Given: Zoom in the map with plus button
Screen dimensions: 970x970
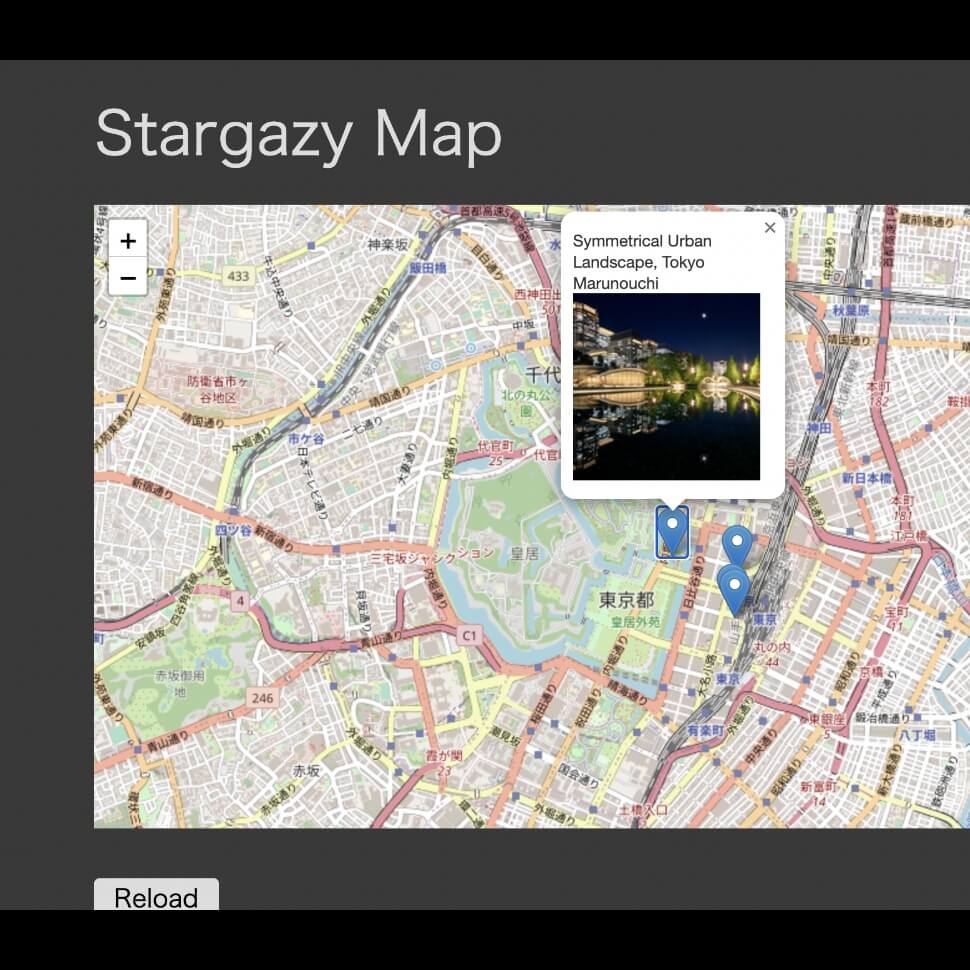Looking at the screenshot, I should (x=128, y=240).
